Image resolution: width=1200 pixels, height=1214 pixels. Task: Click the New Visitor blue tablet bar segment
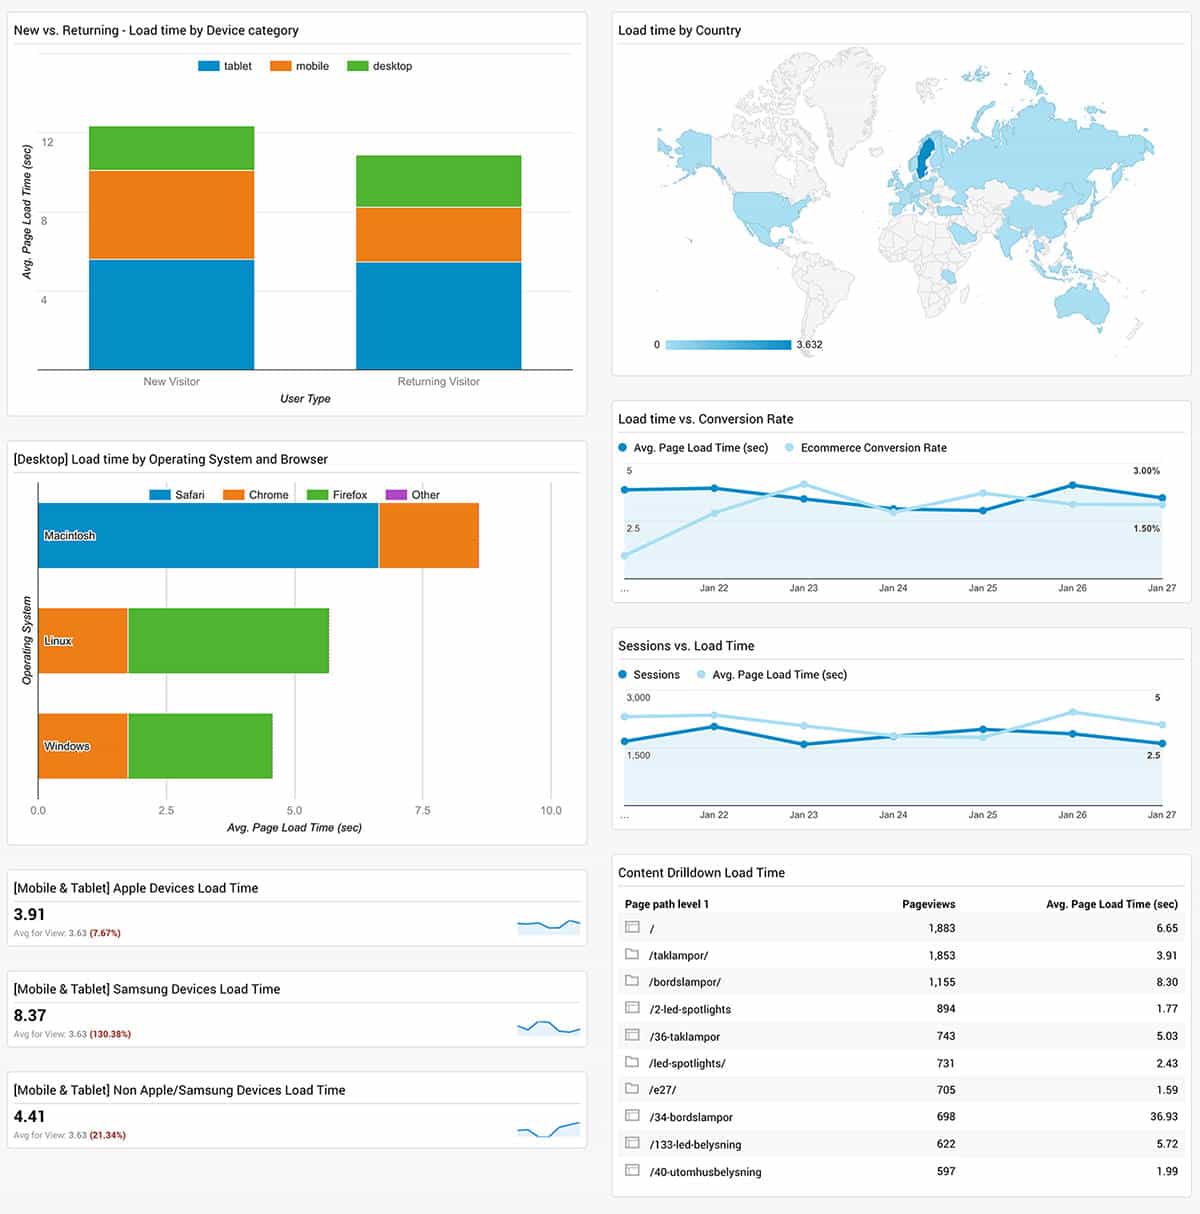coord(171,315)
